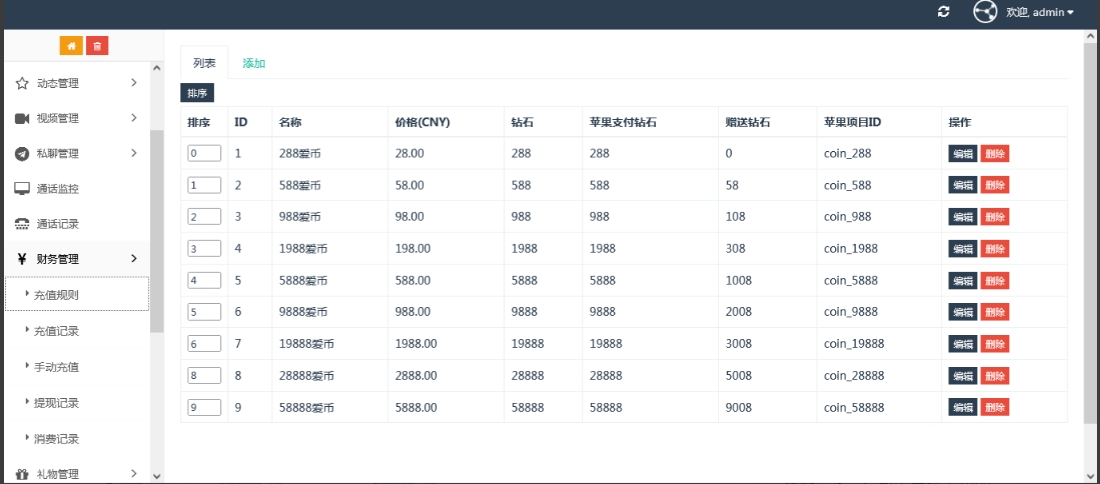Image resolution: width=1100 pixels, height=484 pixels.
Task: Click the gift icon for 礼物管理
Action: [x=22, y=474]
